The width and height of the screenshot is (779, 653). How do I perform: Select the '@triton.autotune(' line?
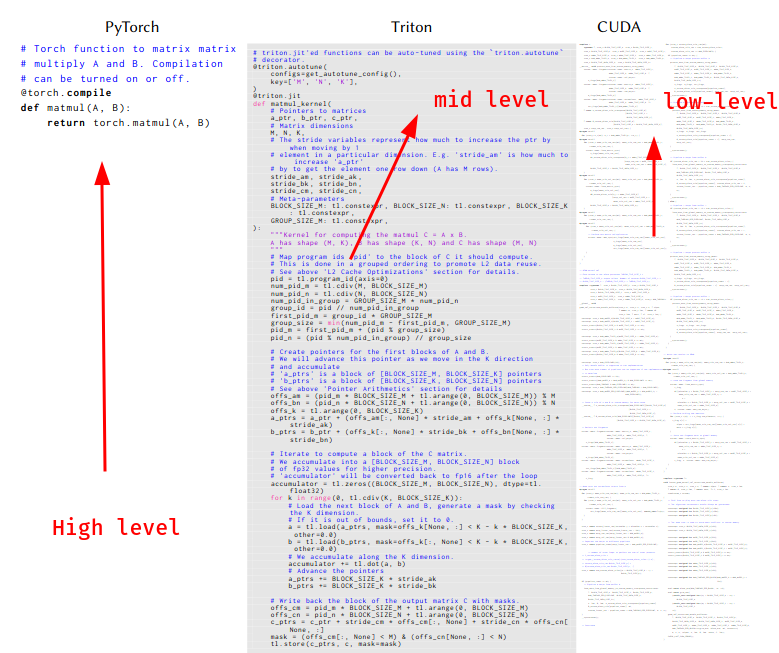[x=290, y=67]
